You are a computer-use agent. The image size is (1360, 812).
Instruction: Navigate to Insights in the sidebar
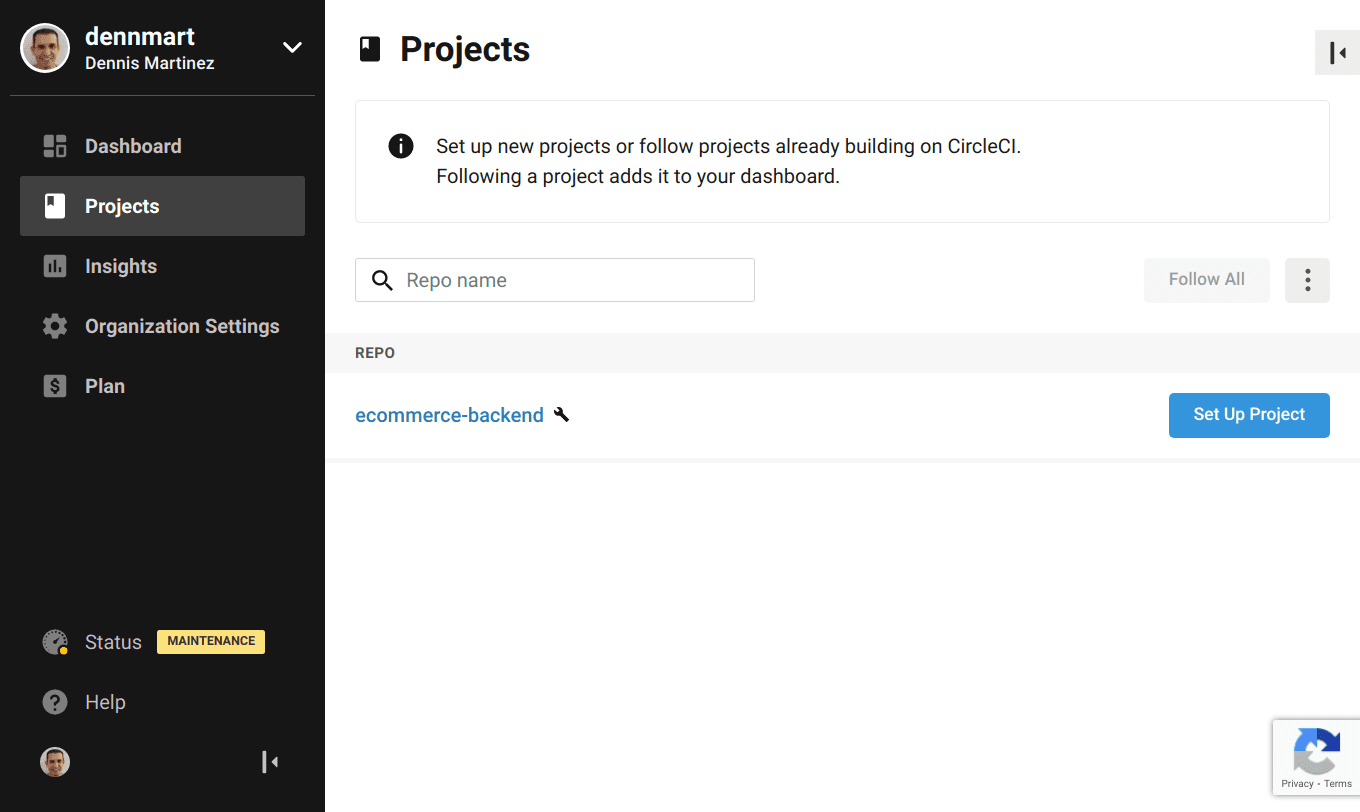pos(119,265)
